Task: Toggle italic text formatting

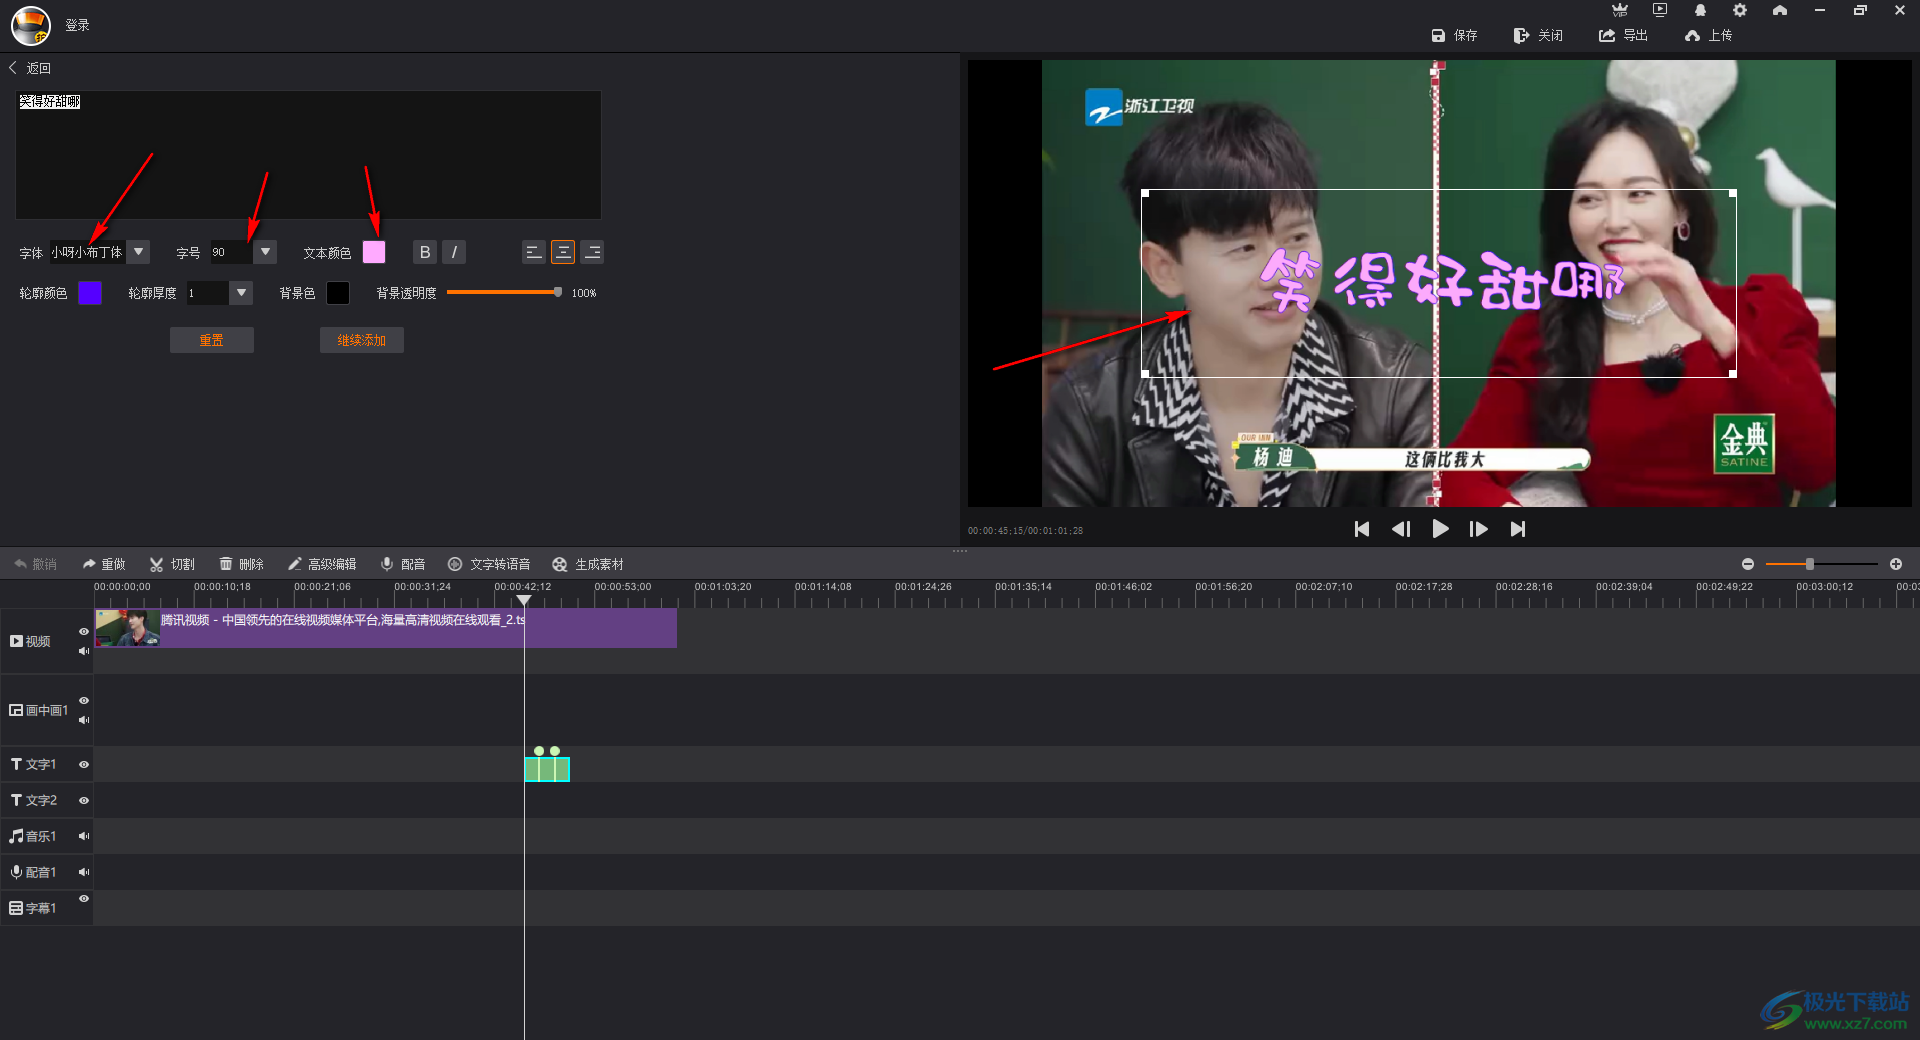Action: [454, 252]
